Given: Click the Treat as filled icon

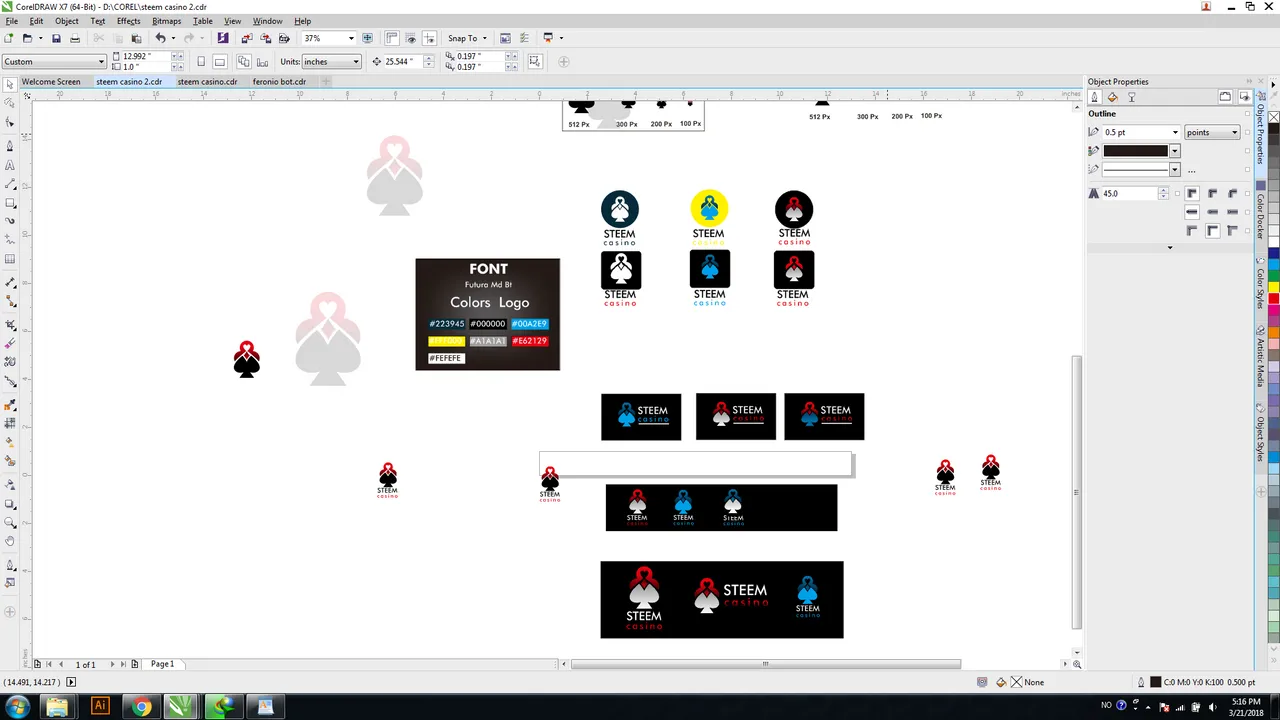Looking at the screenshot, I should pyautogui.click(x=534, y=62).
